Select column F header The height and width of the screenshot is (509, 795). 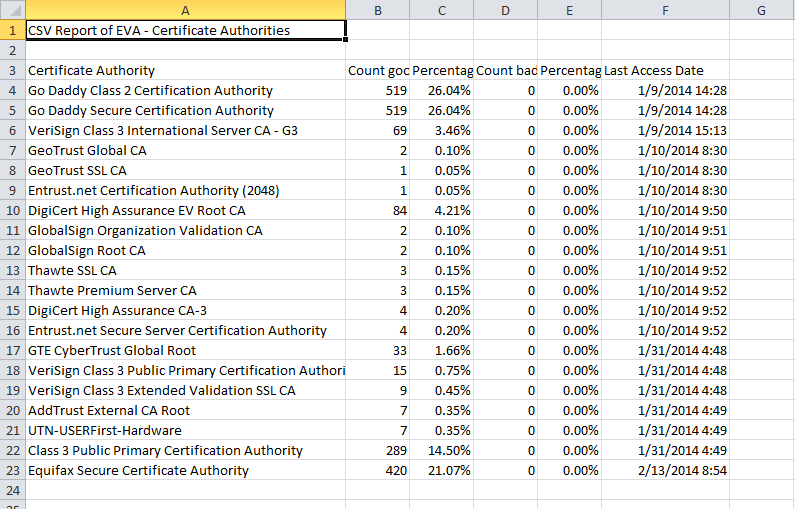[665, 10]
